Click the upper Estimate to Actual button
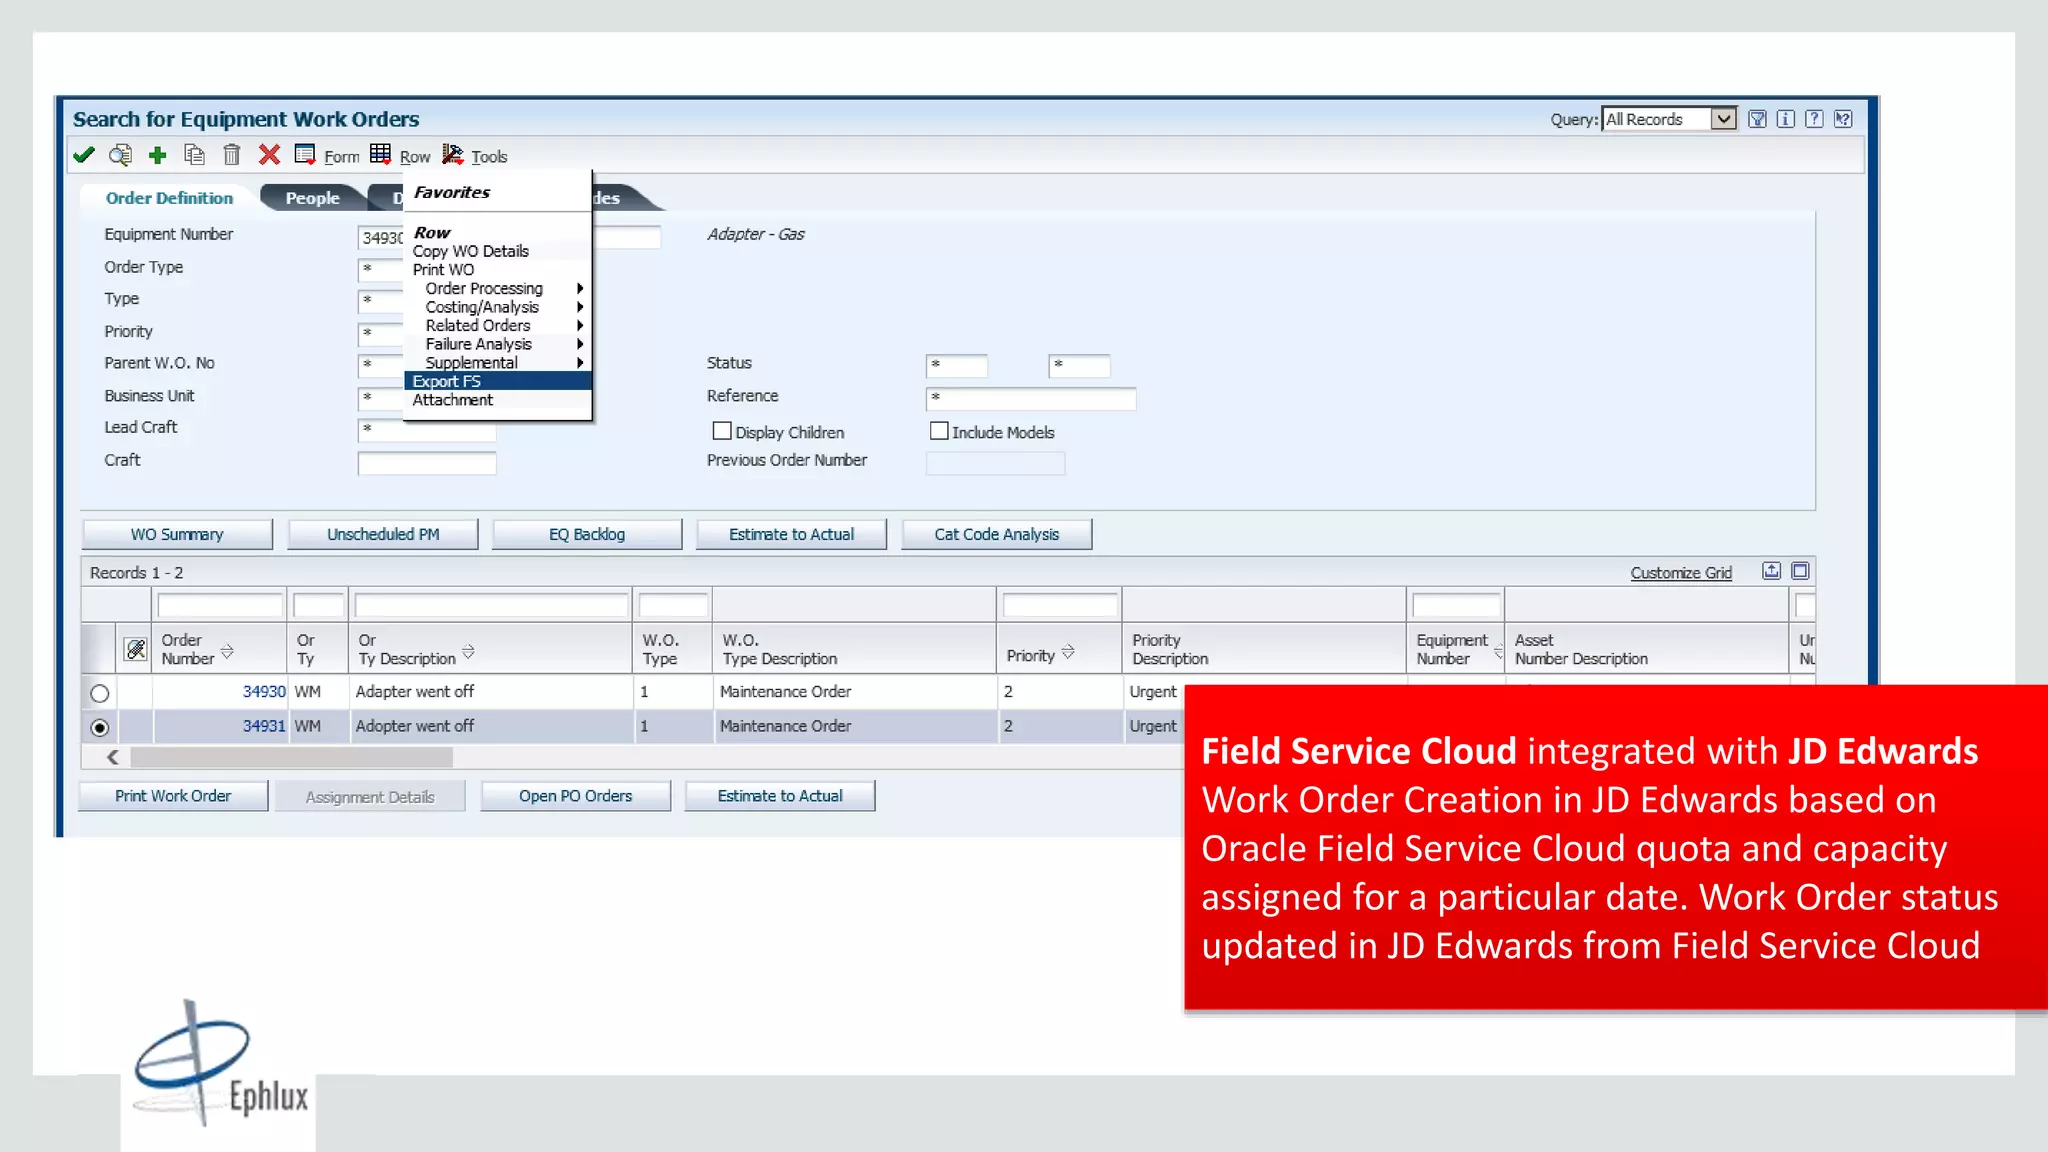Image resolution: width=2048 pixels, height=1152 pixels. [792, 534]
